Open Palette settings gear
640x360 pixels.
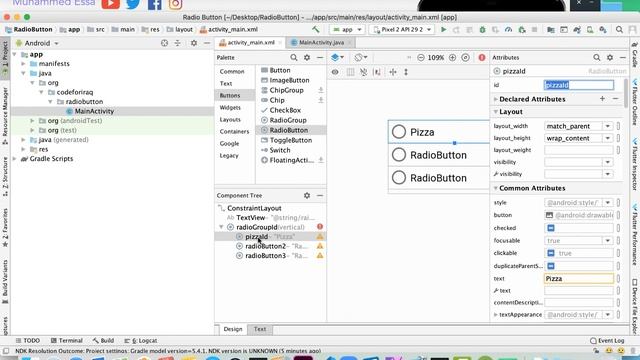click(307, 58)
